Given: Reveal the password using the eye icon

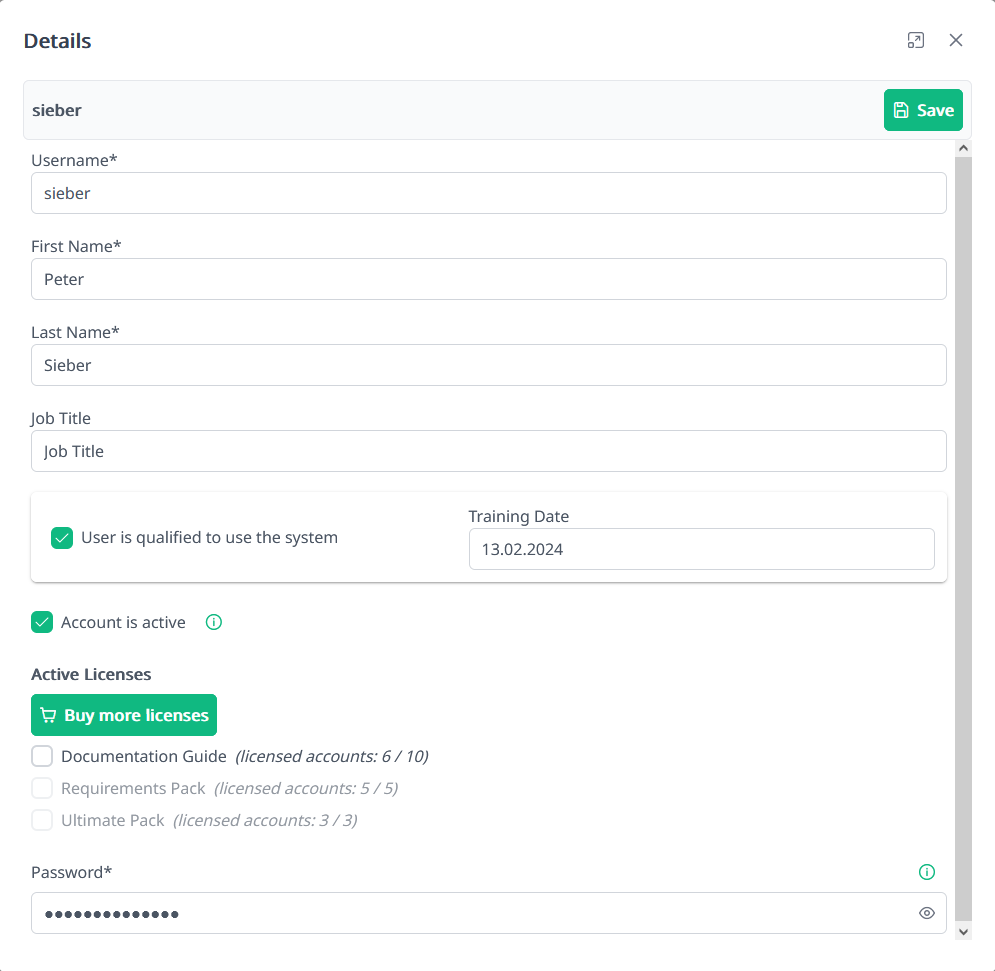Looking at the screenshot, I should (927, 913).
